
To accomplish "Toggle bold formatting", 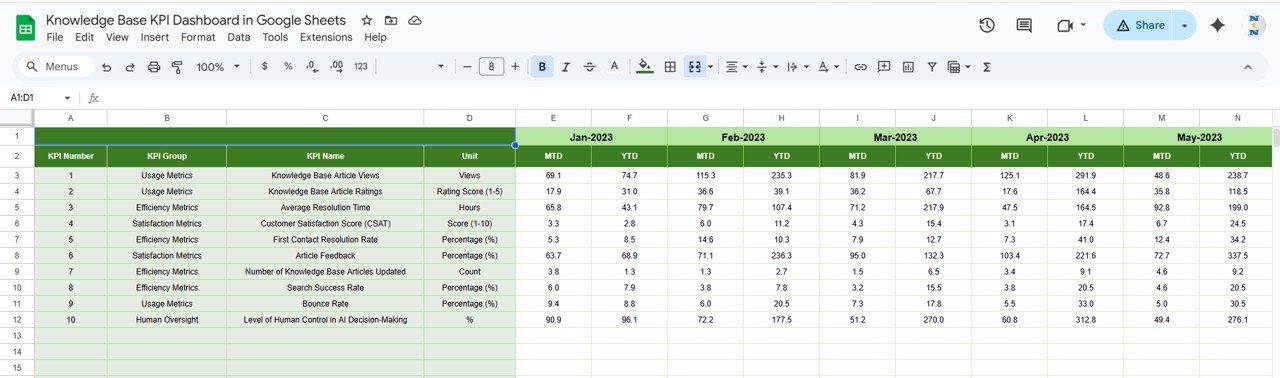I will pyautogui.click(x=542, y=67).
